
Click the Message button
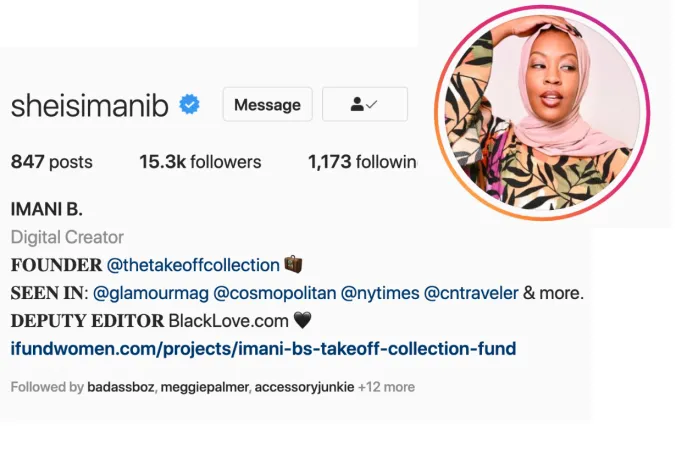tap(267, 104)
